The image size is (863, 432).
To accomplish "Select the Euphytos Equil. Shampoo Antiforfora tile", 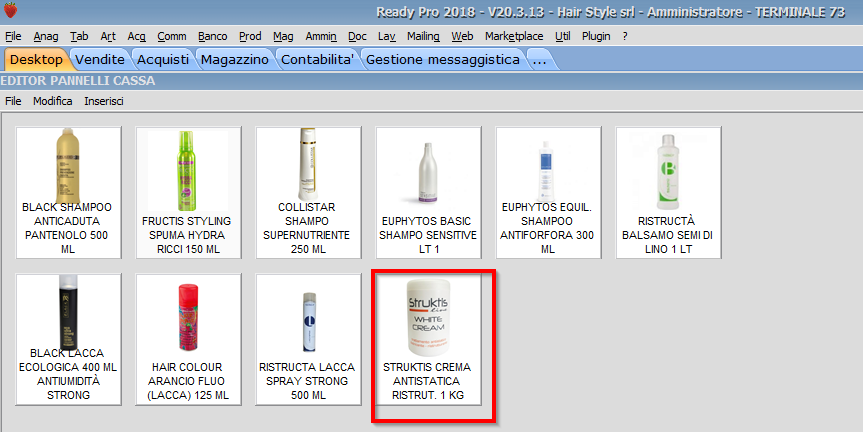I will 548,193.
